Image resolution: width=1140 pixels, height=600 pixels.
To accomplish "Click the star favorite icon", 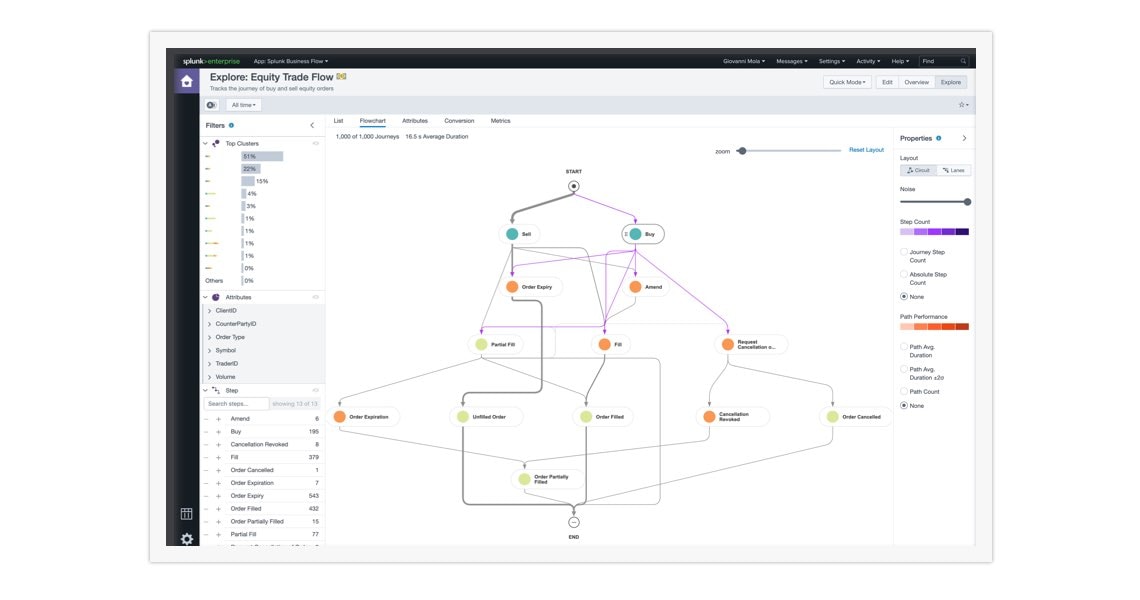I will point(962,105).
